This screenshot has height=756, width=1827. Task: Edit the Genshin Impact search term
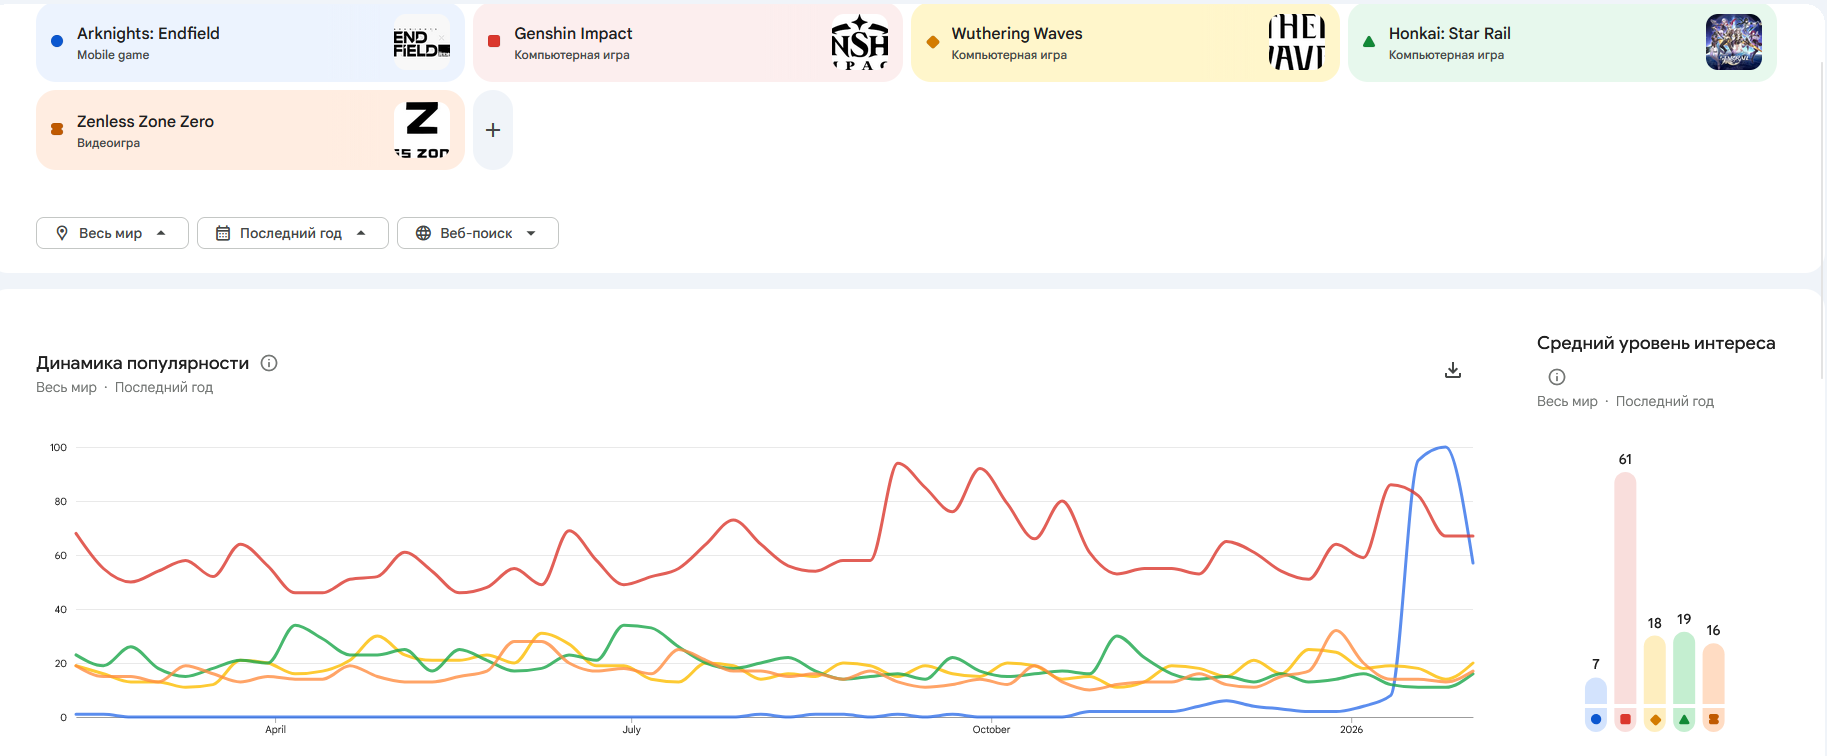click(x=573, y=34)
